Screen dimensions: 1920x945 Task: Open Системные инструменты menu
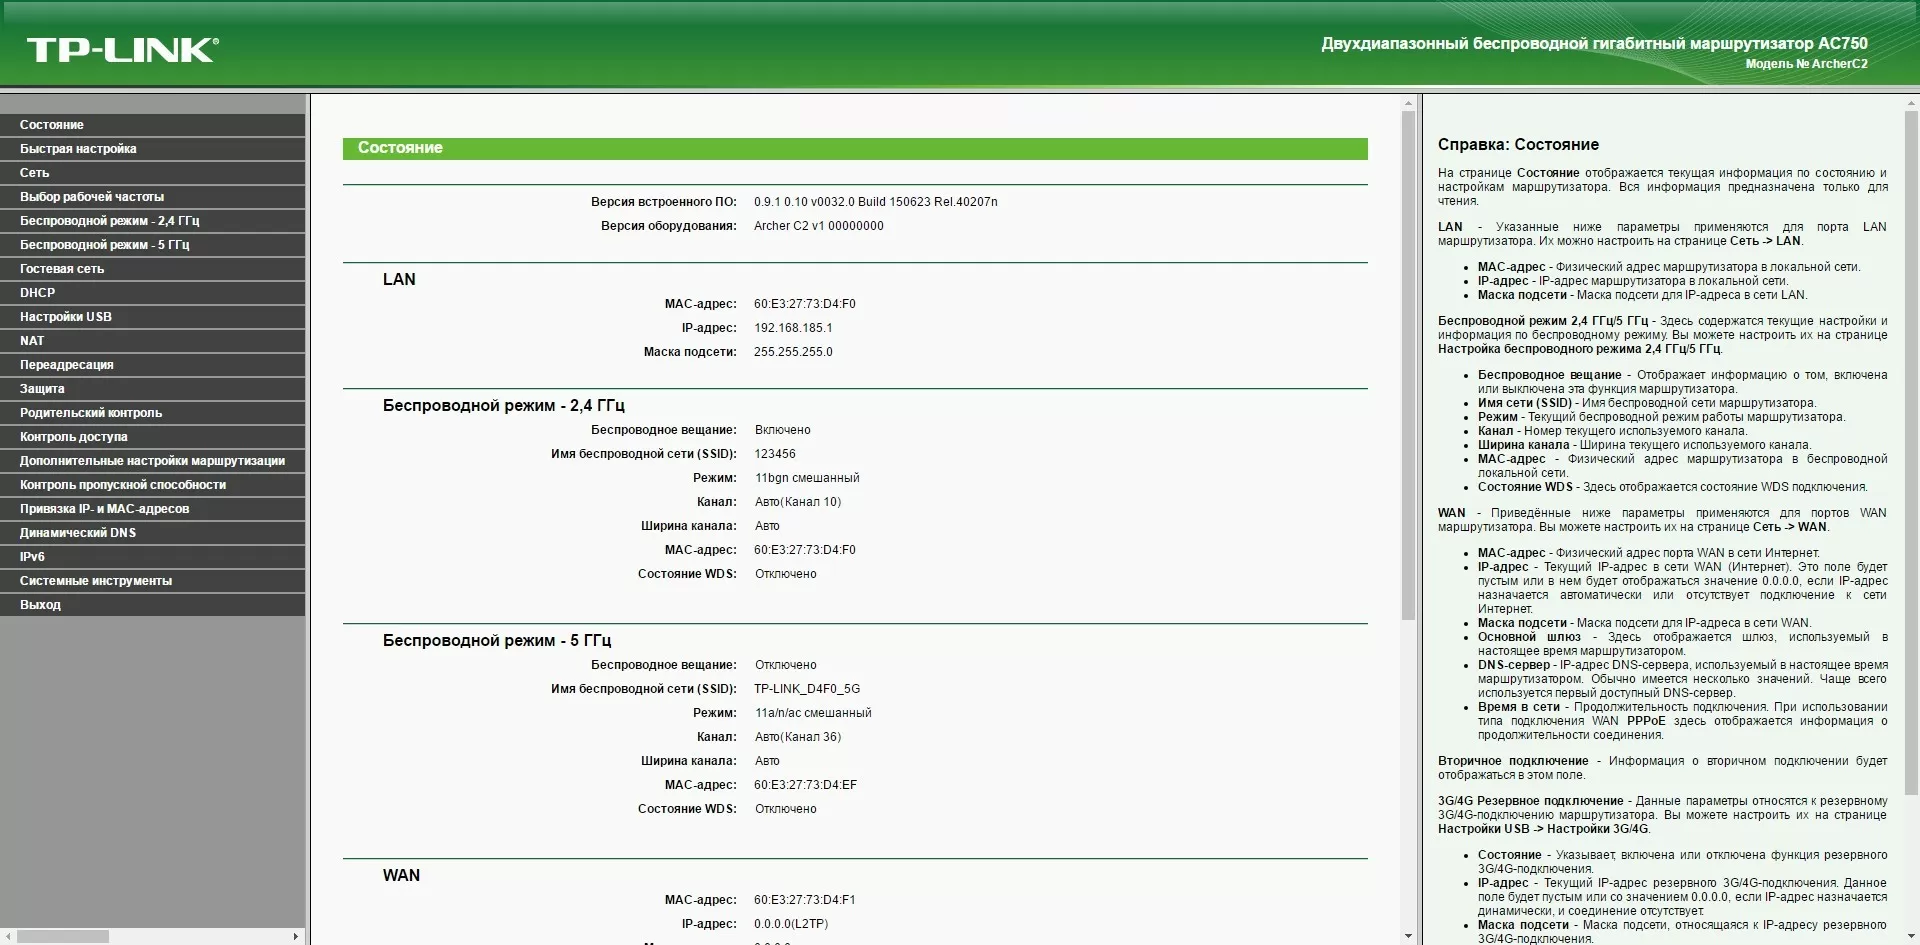[152, 581]
